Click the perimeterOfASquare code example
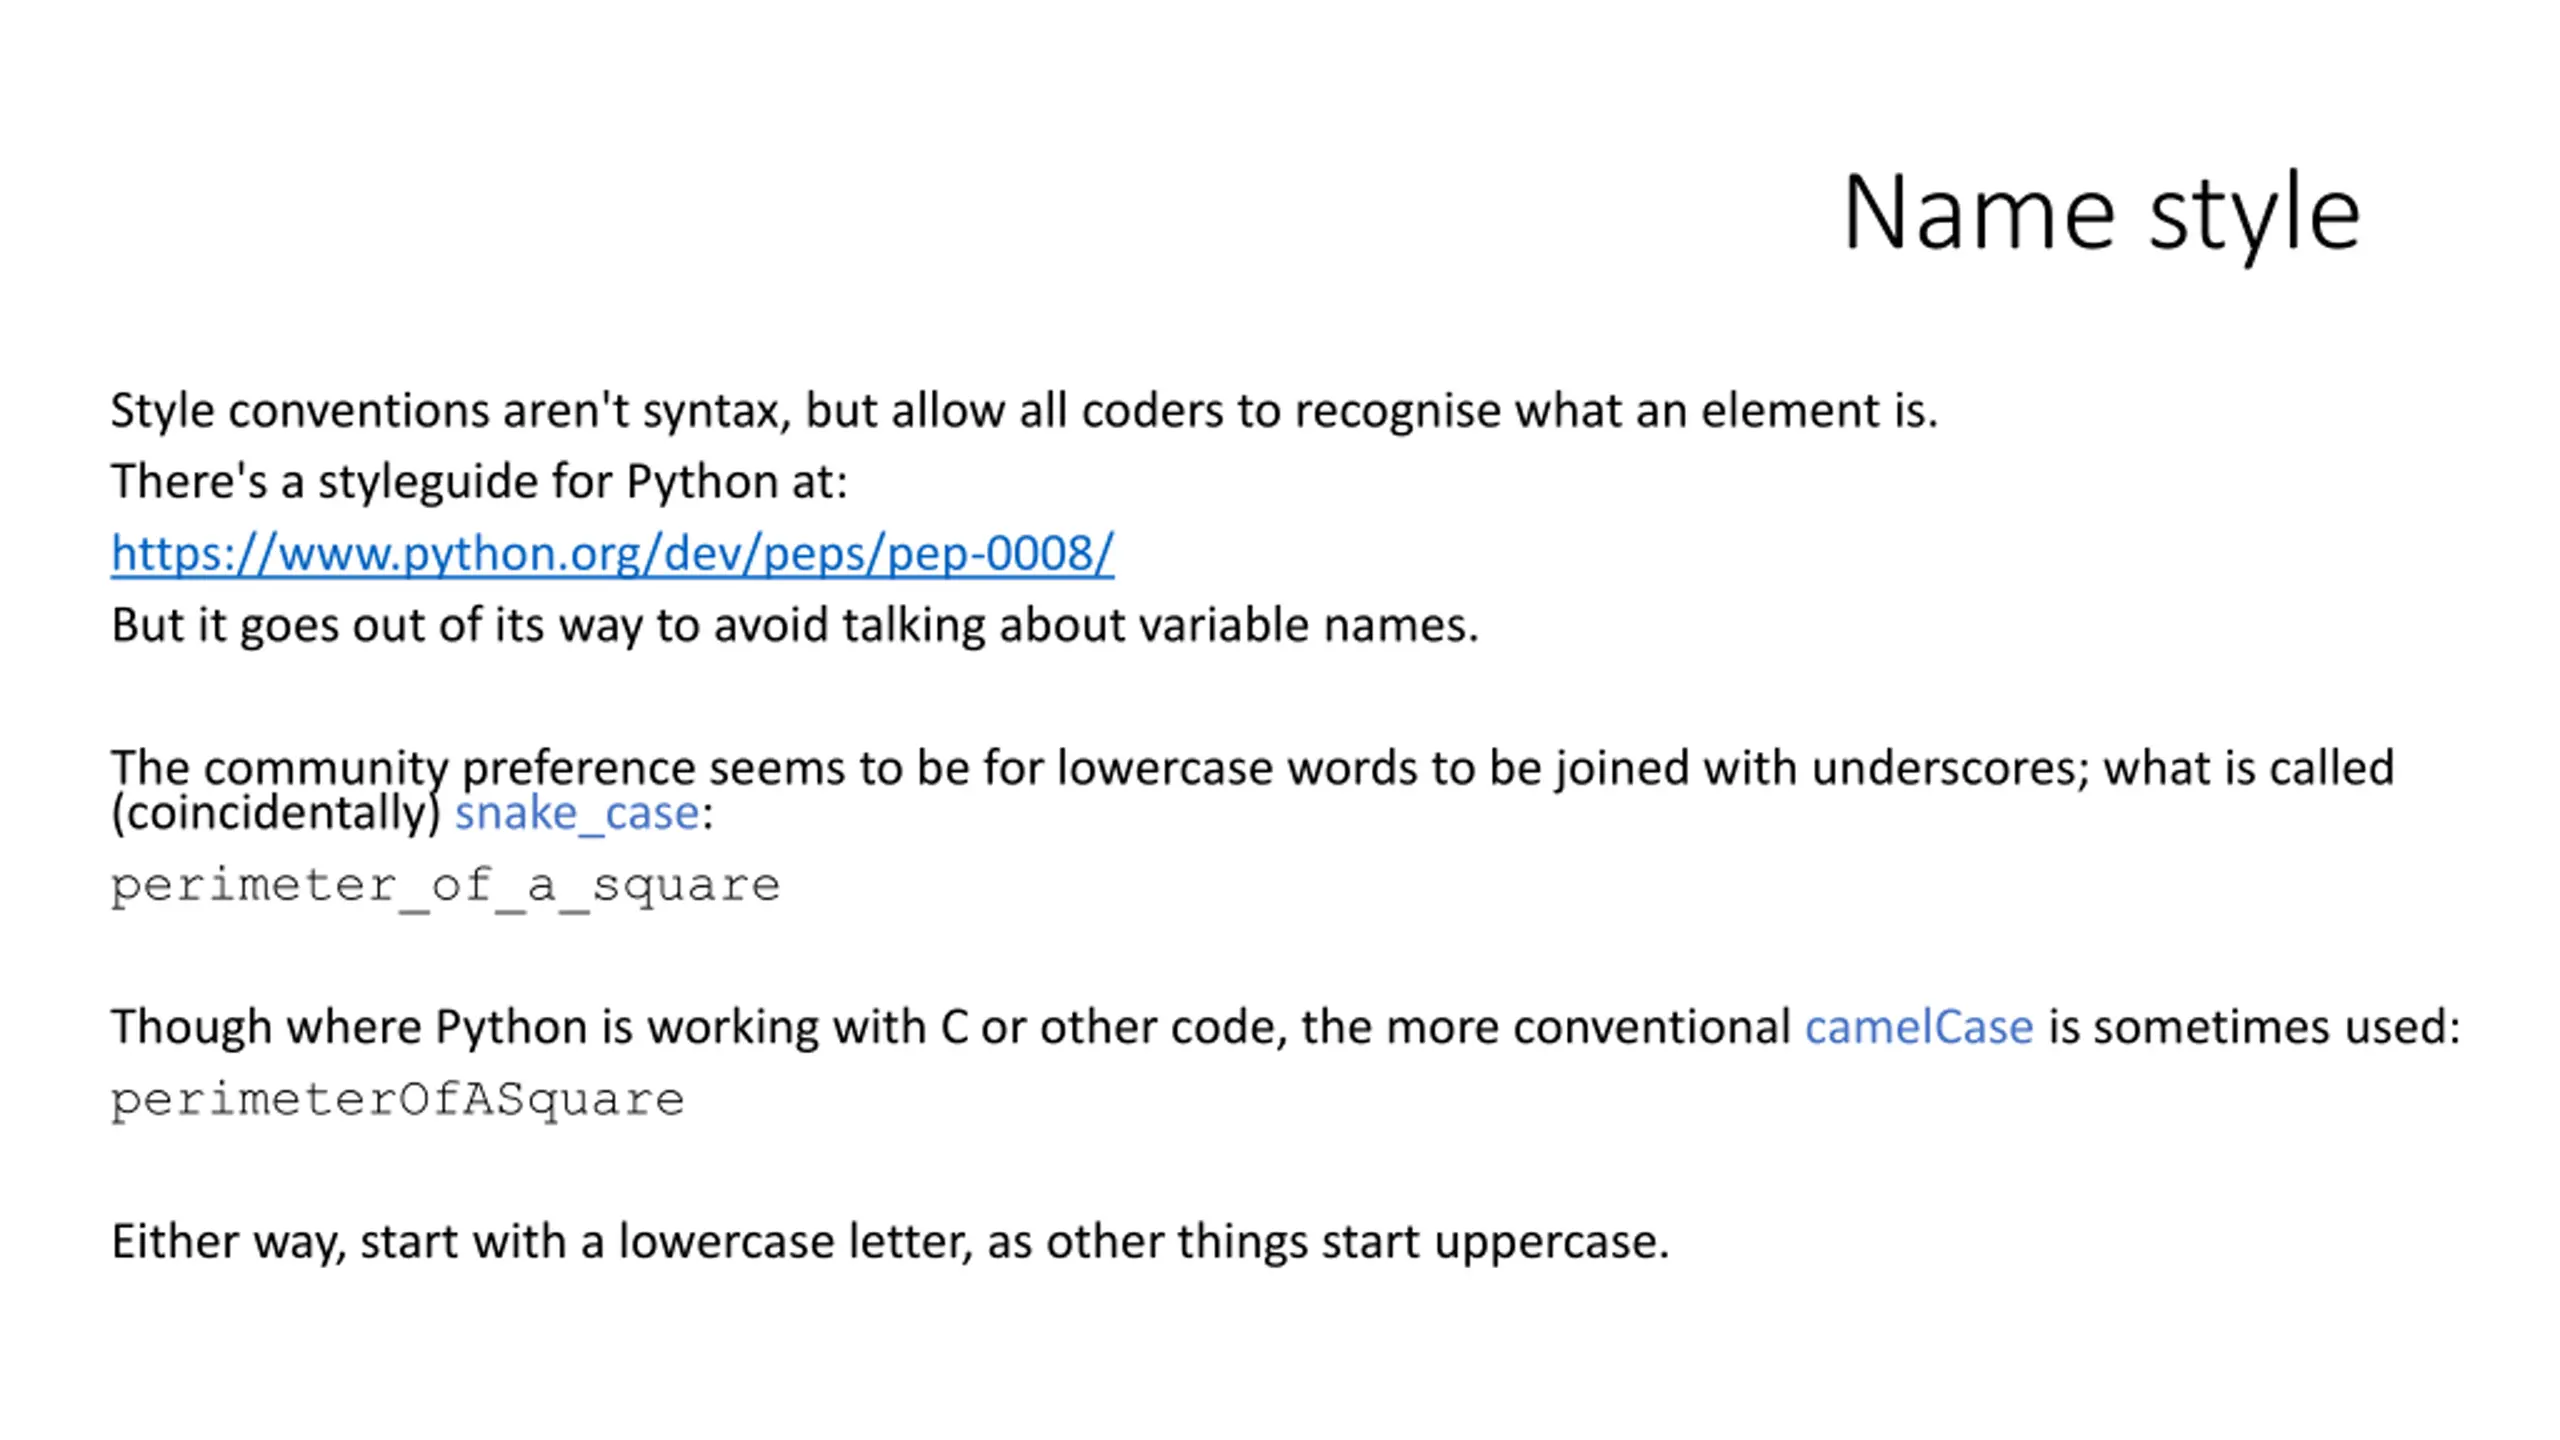 click(397, 1101)
